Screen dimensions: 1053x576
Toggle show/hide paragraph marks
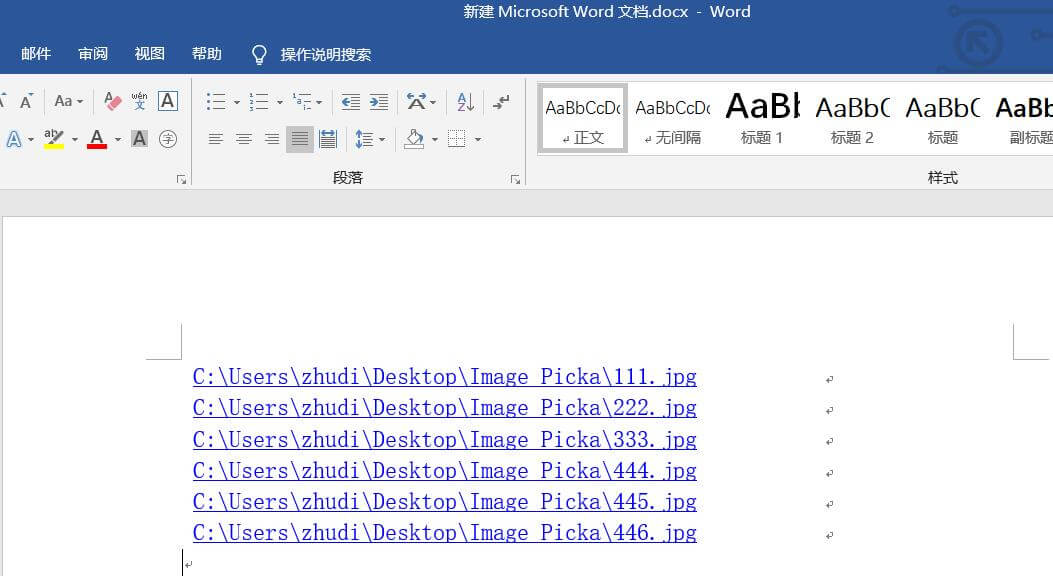pos(502,101)
